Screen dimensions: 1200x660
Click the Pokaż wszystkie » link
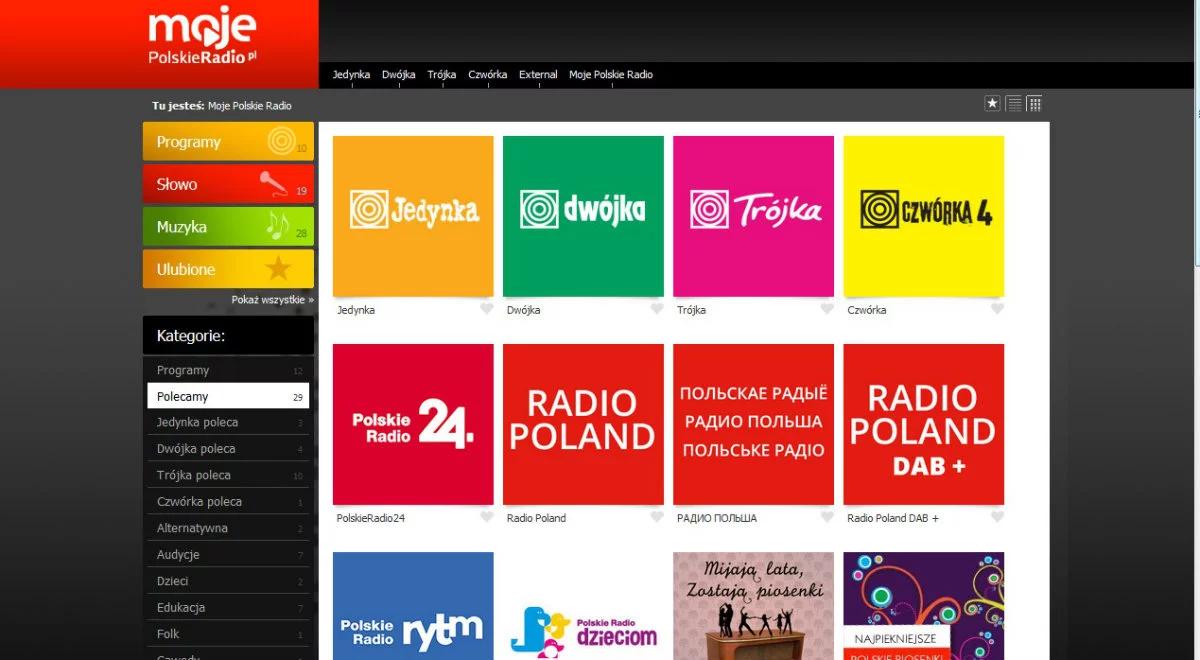click(273, 299)
